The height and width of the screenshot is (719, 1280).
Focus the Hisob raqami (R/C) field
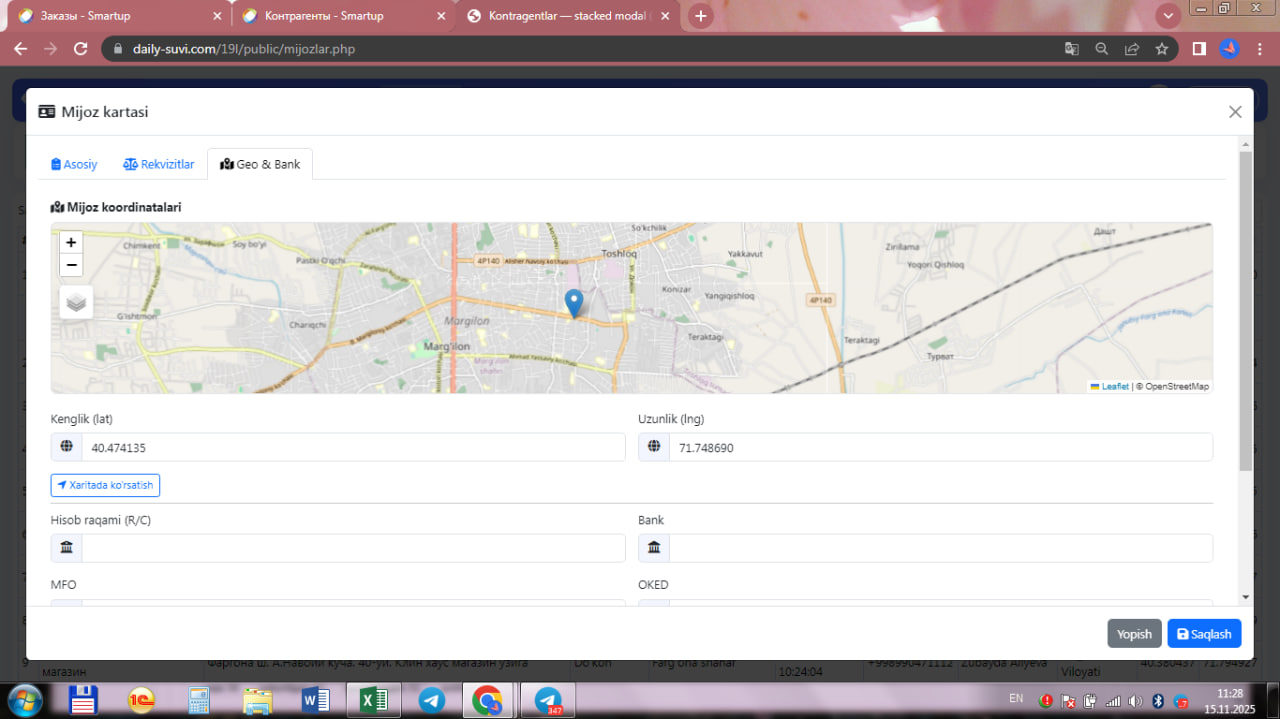point(352,548)
